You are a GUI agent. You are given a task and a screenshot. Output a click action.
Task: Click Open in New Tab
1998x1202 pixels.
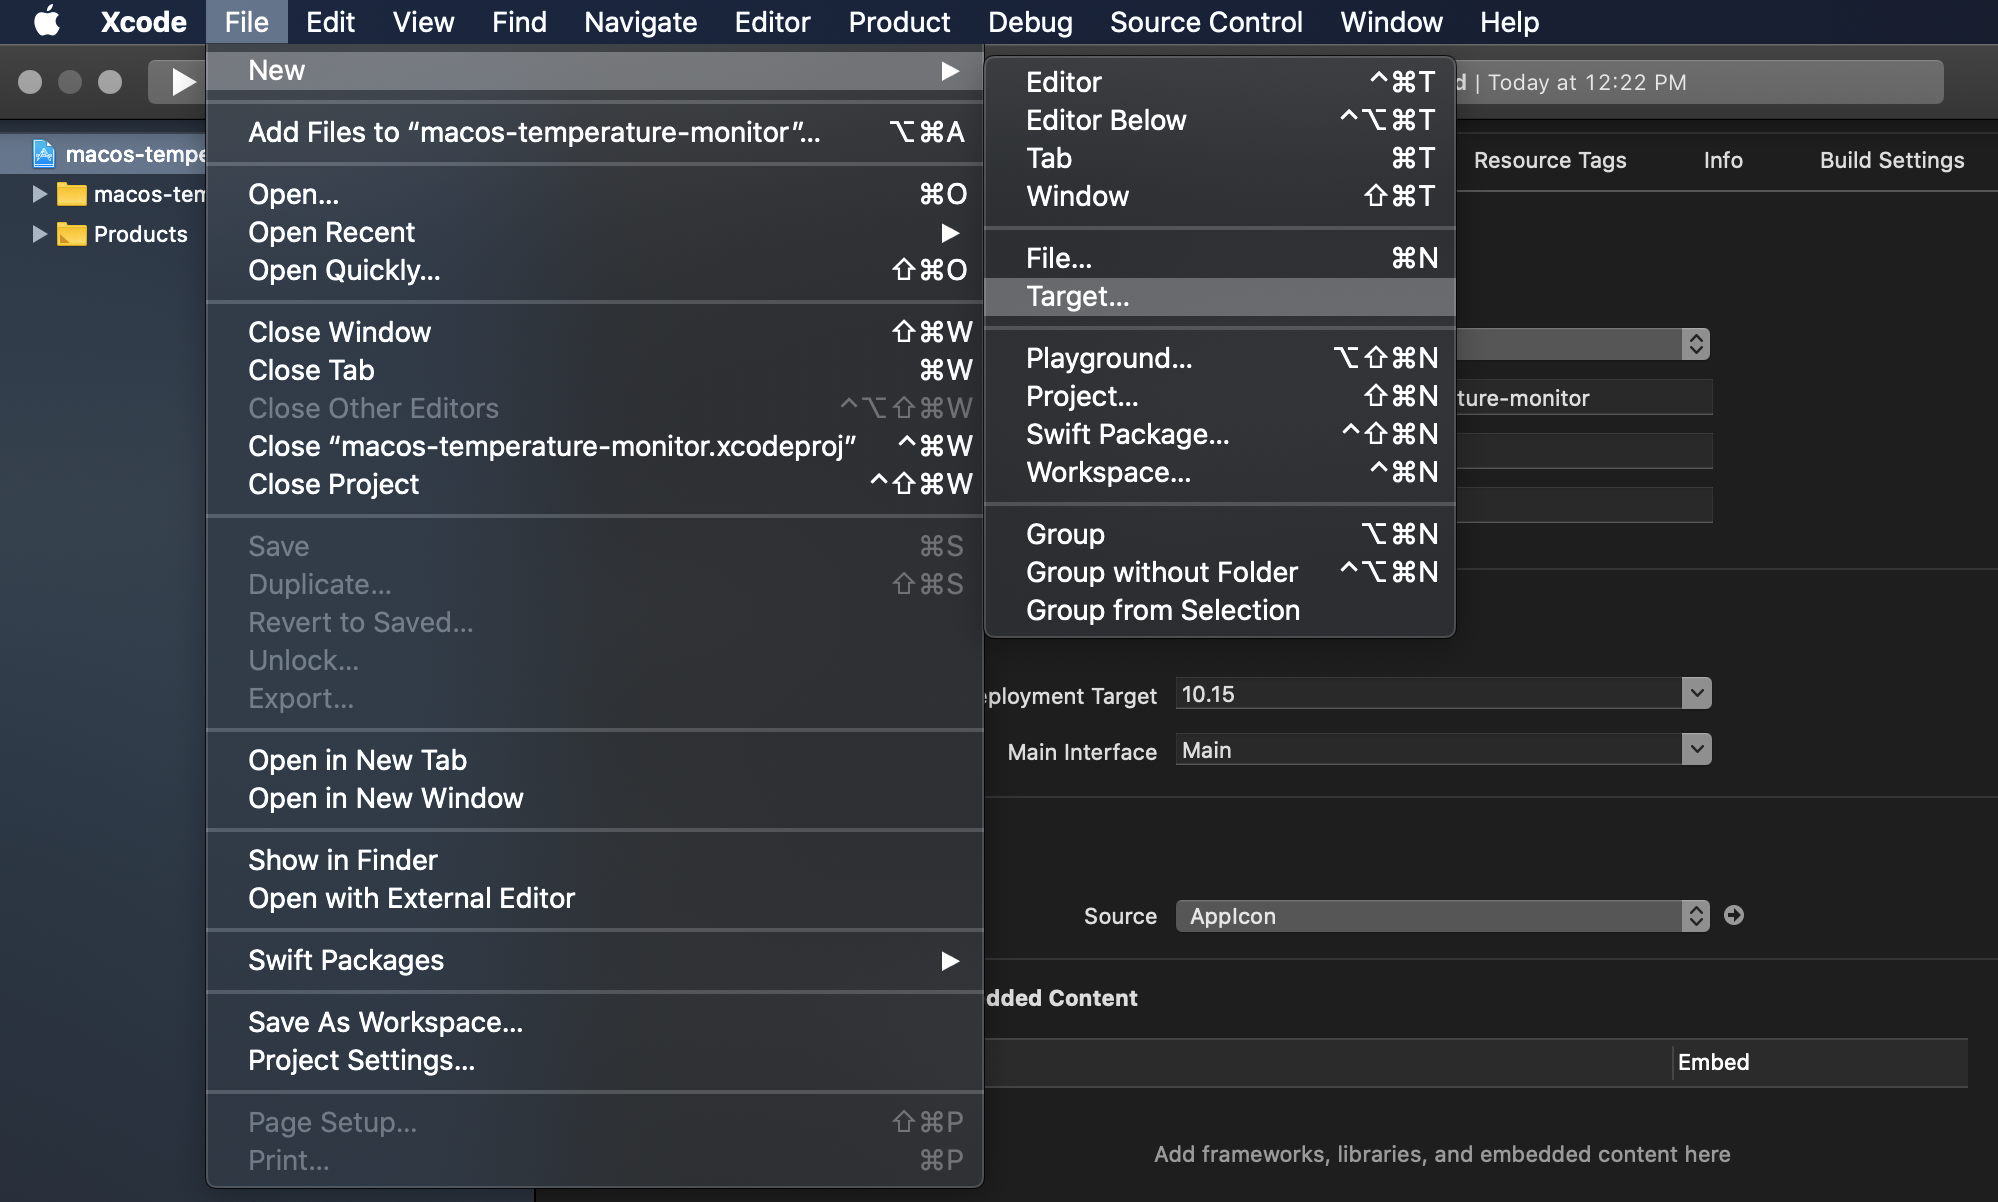pos(594,760)
